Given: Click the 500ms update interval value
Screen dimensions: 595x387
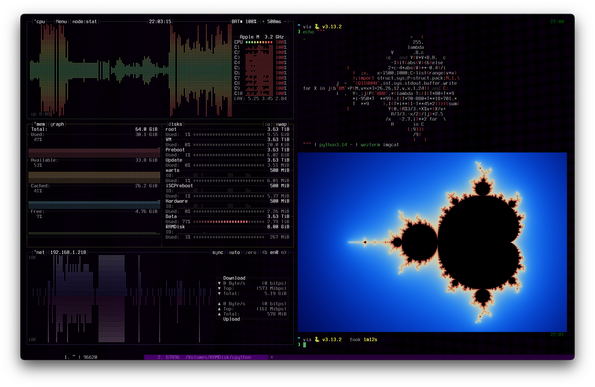Looking at the screenshot, I should [274, 22].
